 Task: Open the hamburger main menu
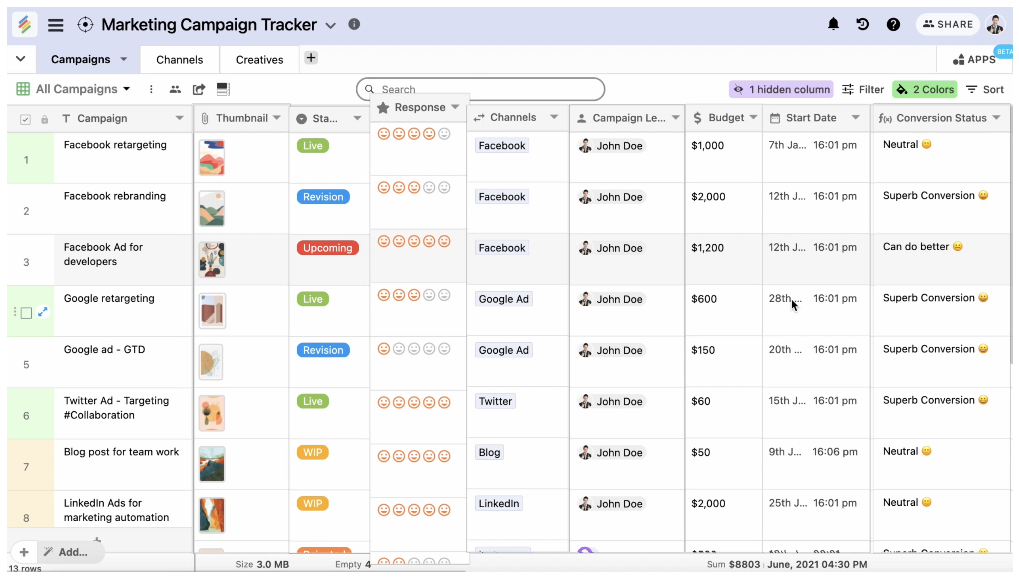pos(56,25)
